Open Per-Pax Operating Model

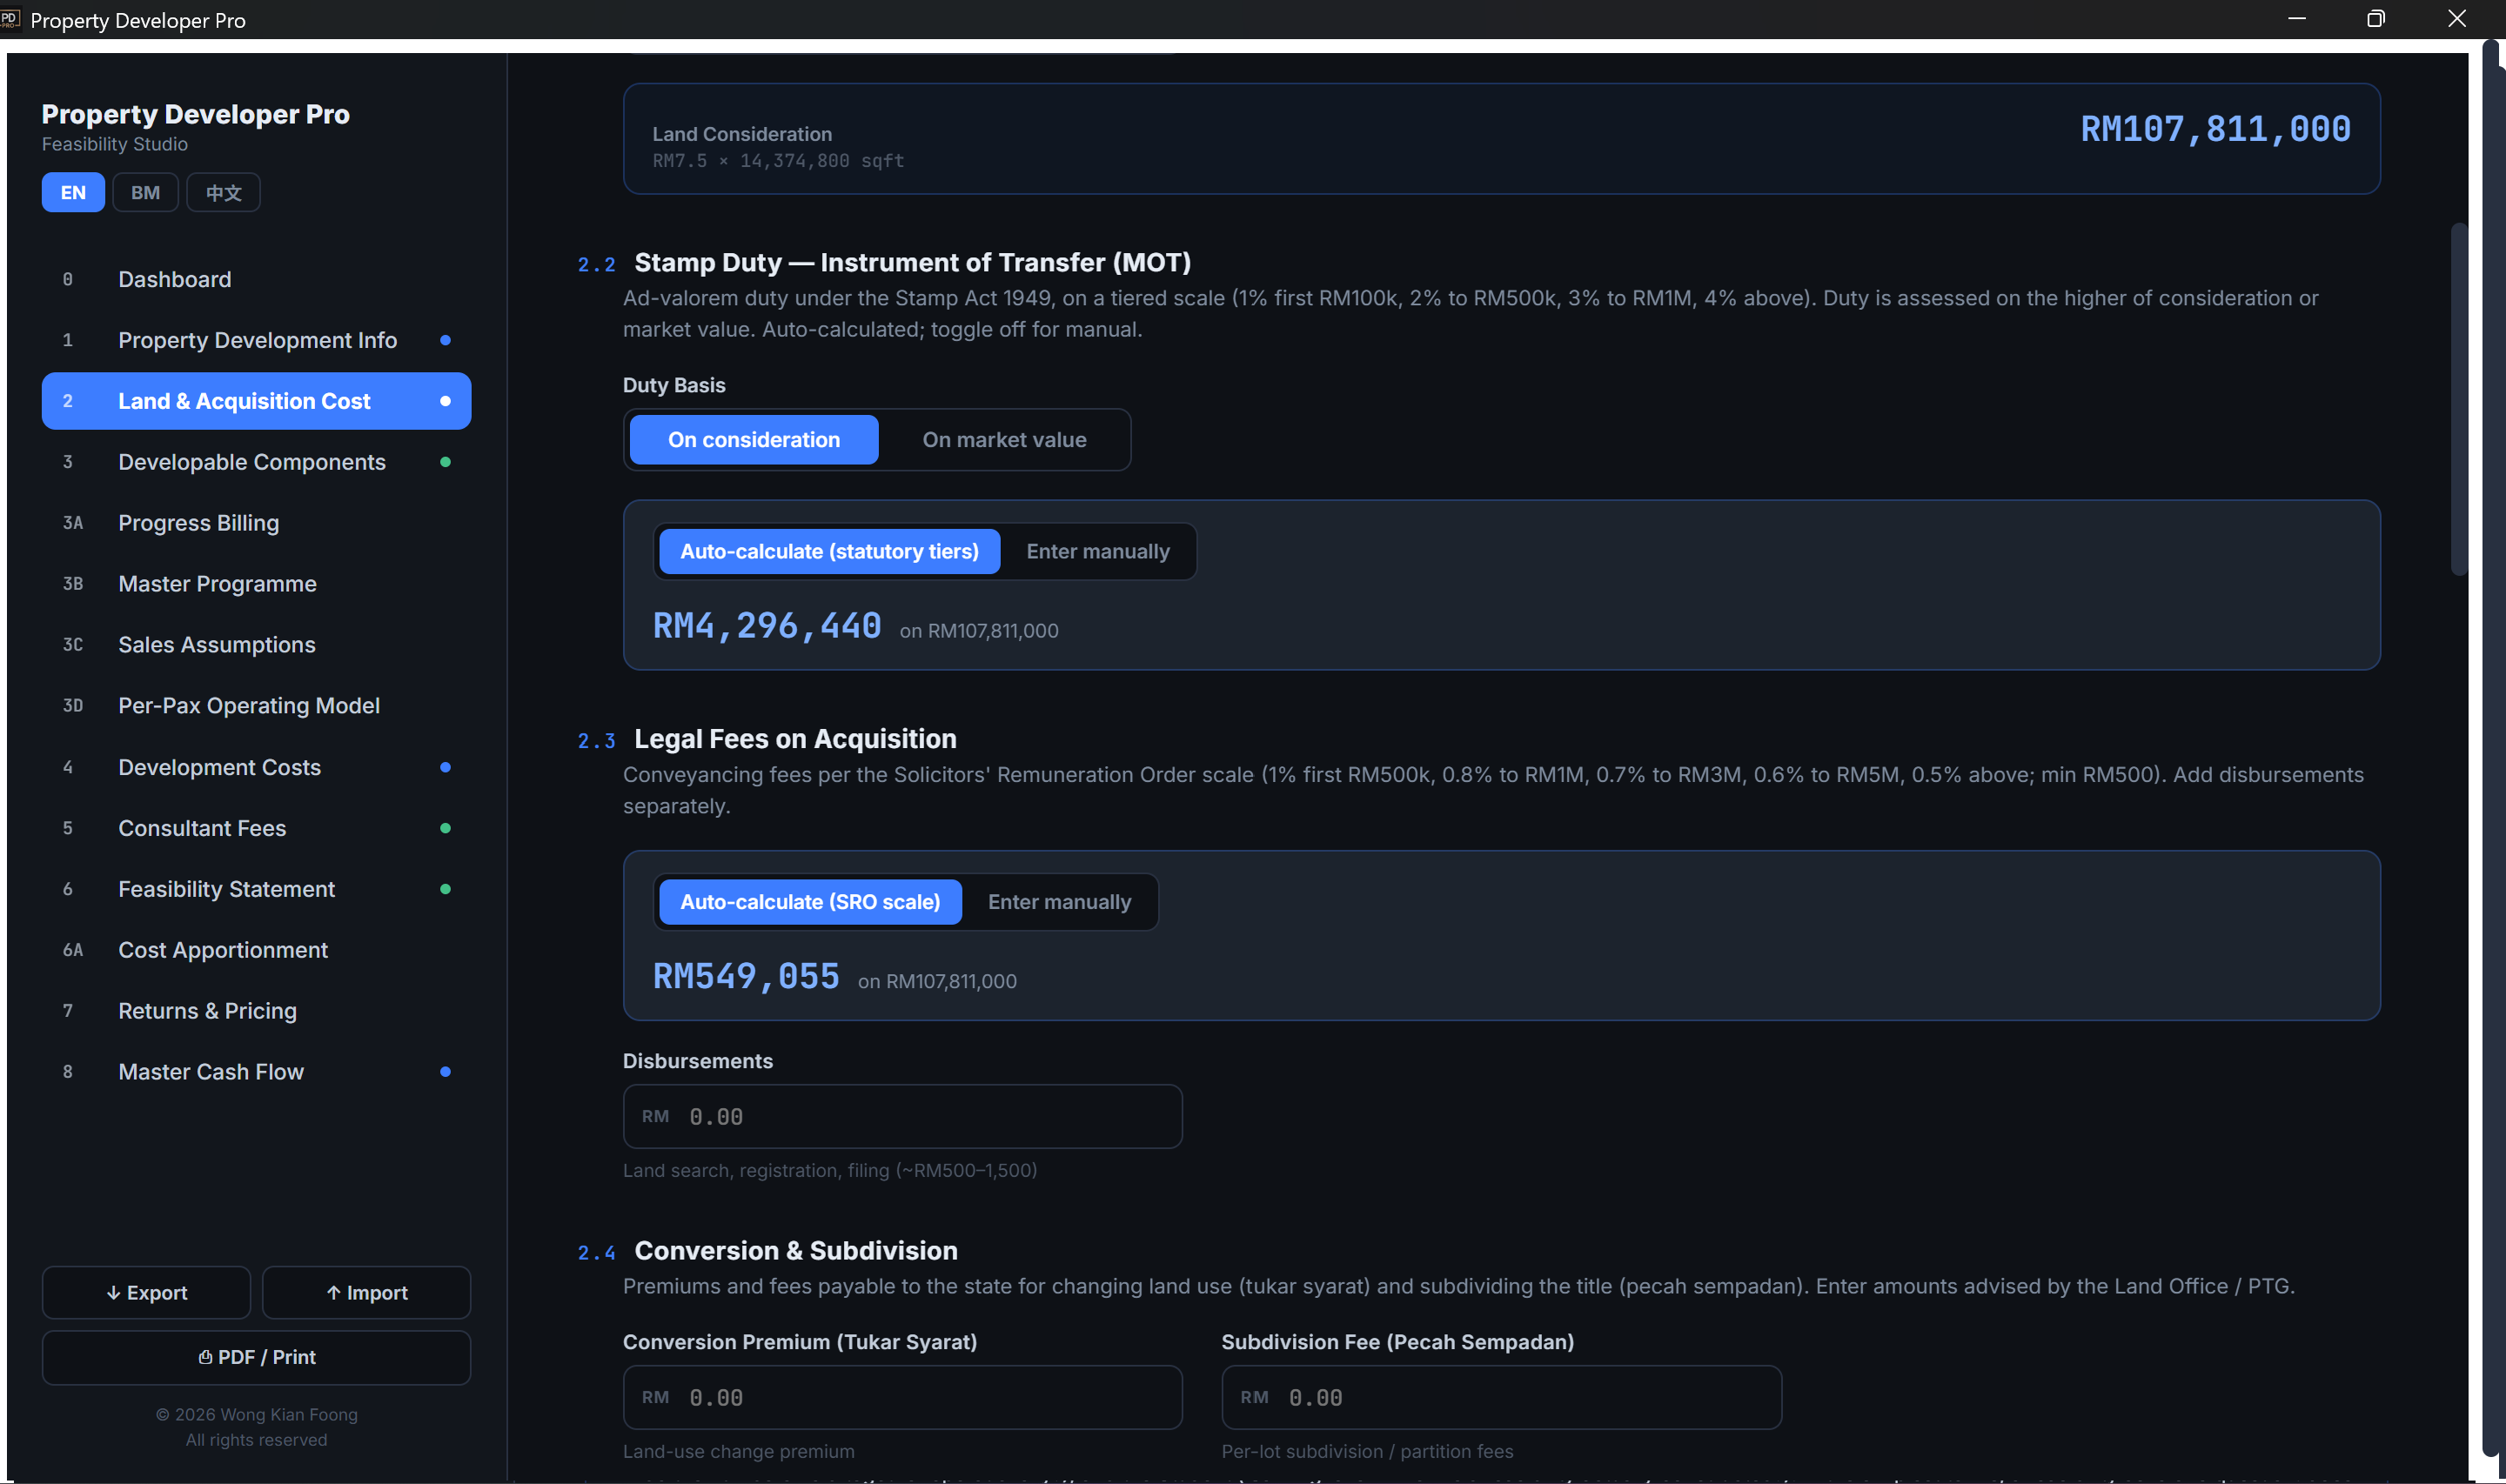tap(256, 706)
